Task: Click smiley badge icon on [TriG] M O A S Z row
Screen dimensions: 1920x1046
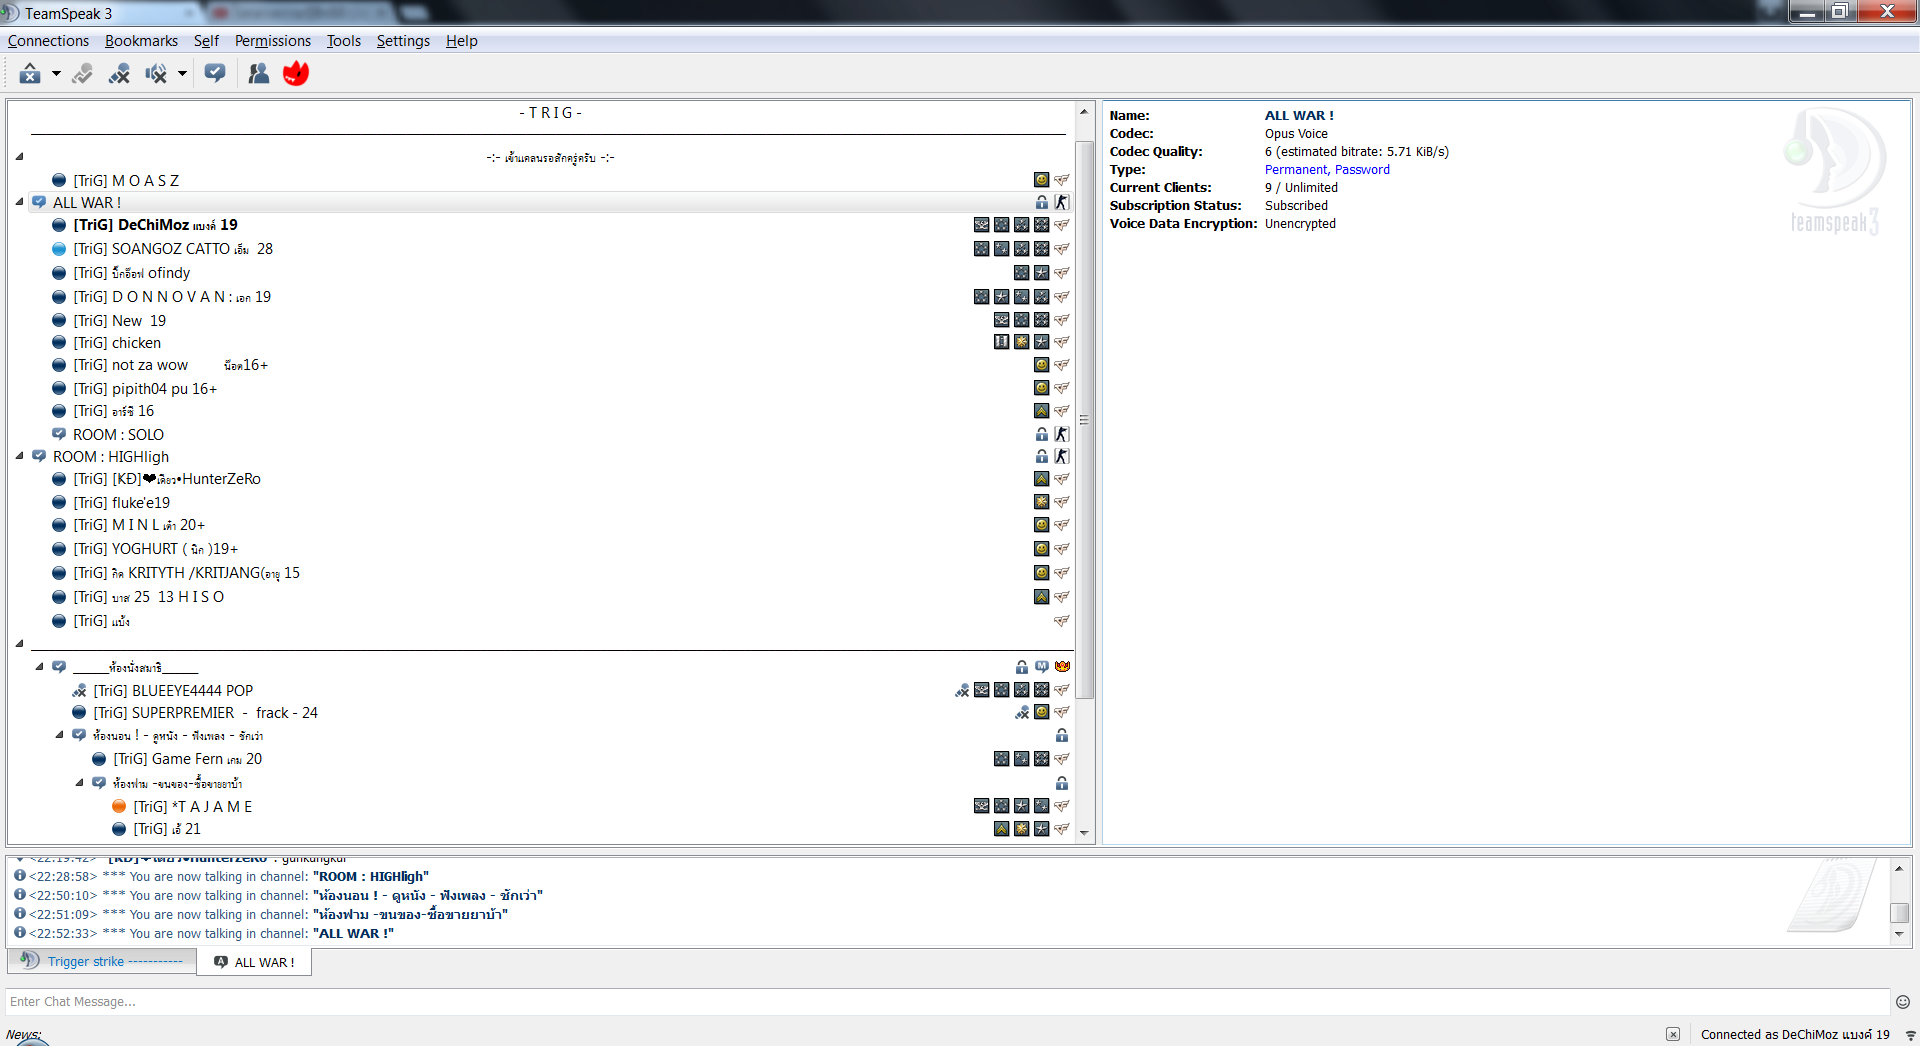Action: tap(1042, 180)
